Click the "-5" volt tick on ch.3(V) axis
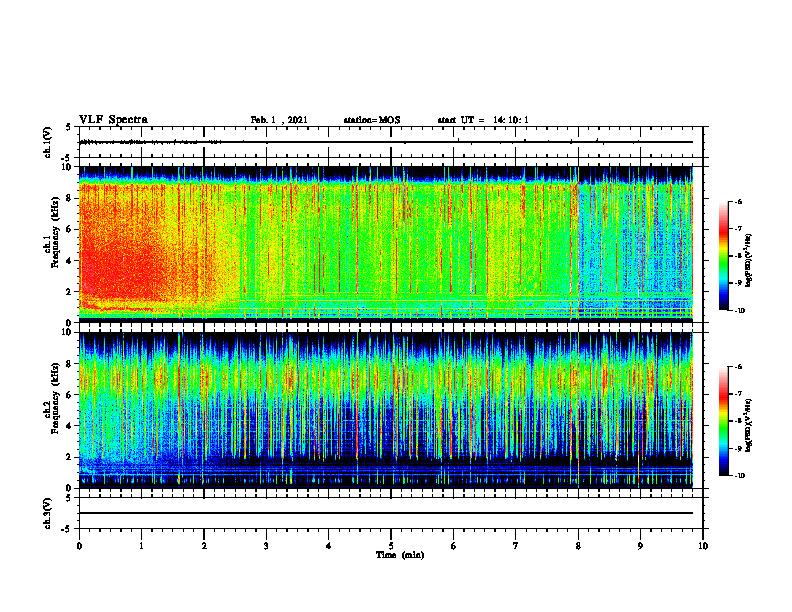 coord(67,529)
